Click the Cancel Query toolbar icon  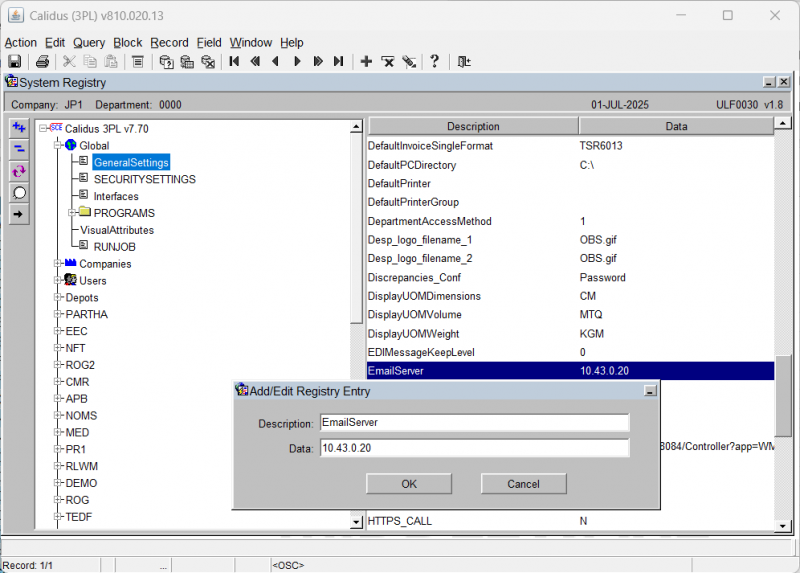point(208,62)
